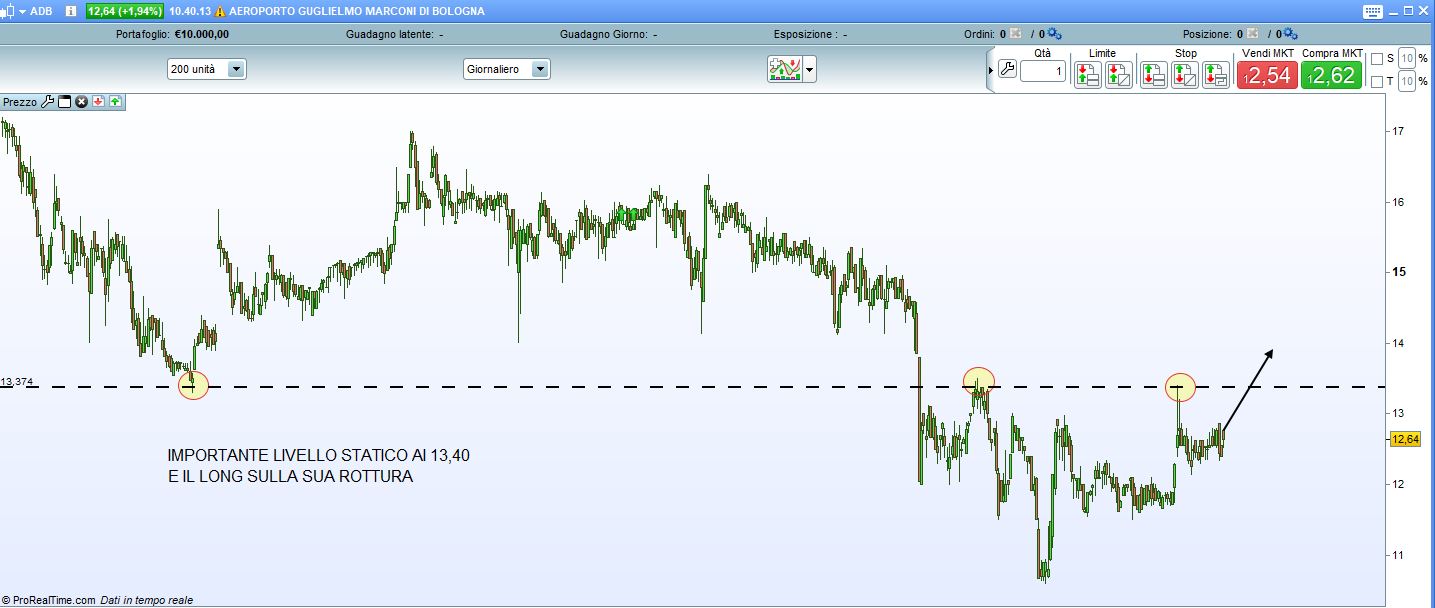Remove the Prezzo panel with X icon

click(x=82, y=102)
